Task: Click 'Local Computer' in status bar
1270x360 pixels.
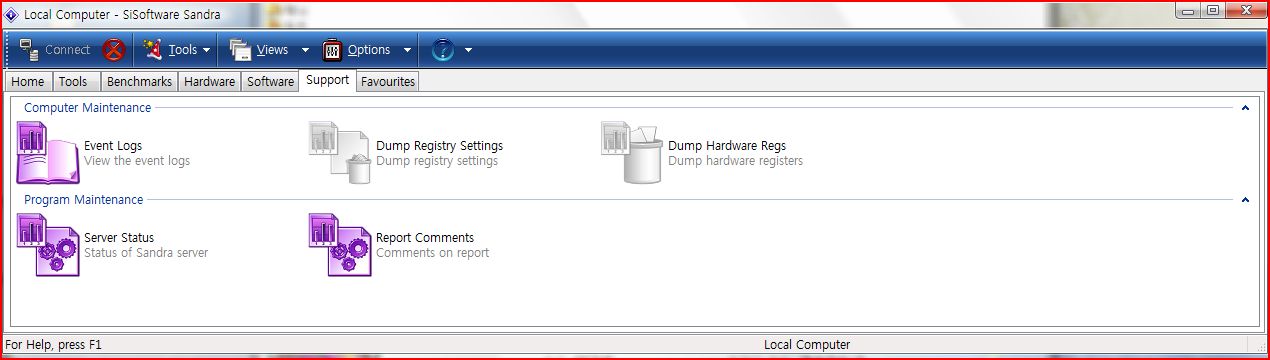Action: (x=807, y=345)
